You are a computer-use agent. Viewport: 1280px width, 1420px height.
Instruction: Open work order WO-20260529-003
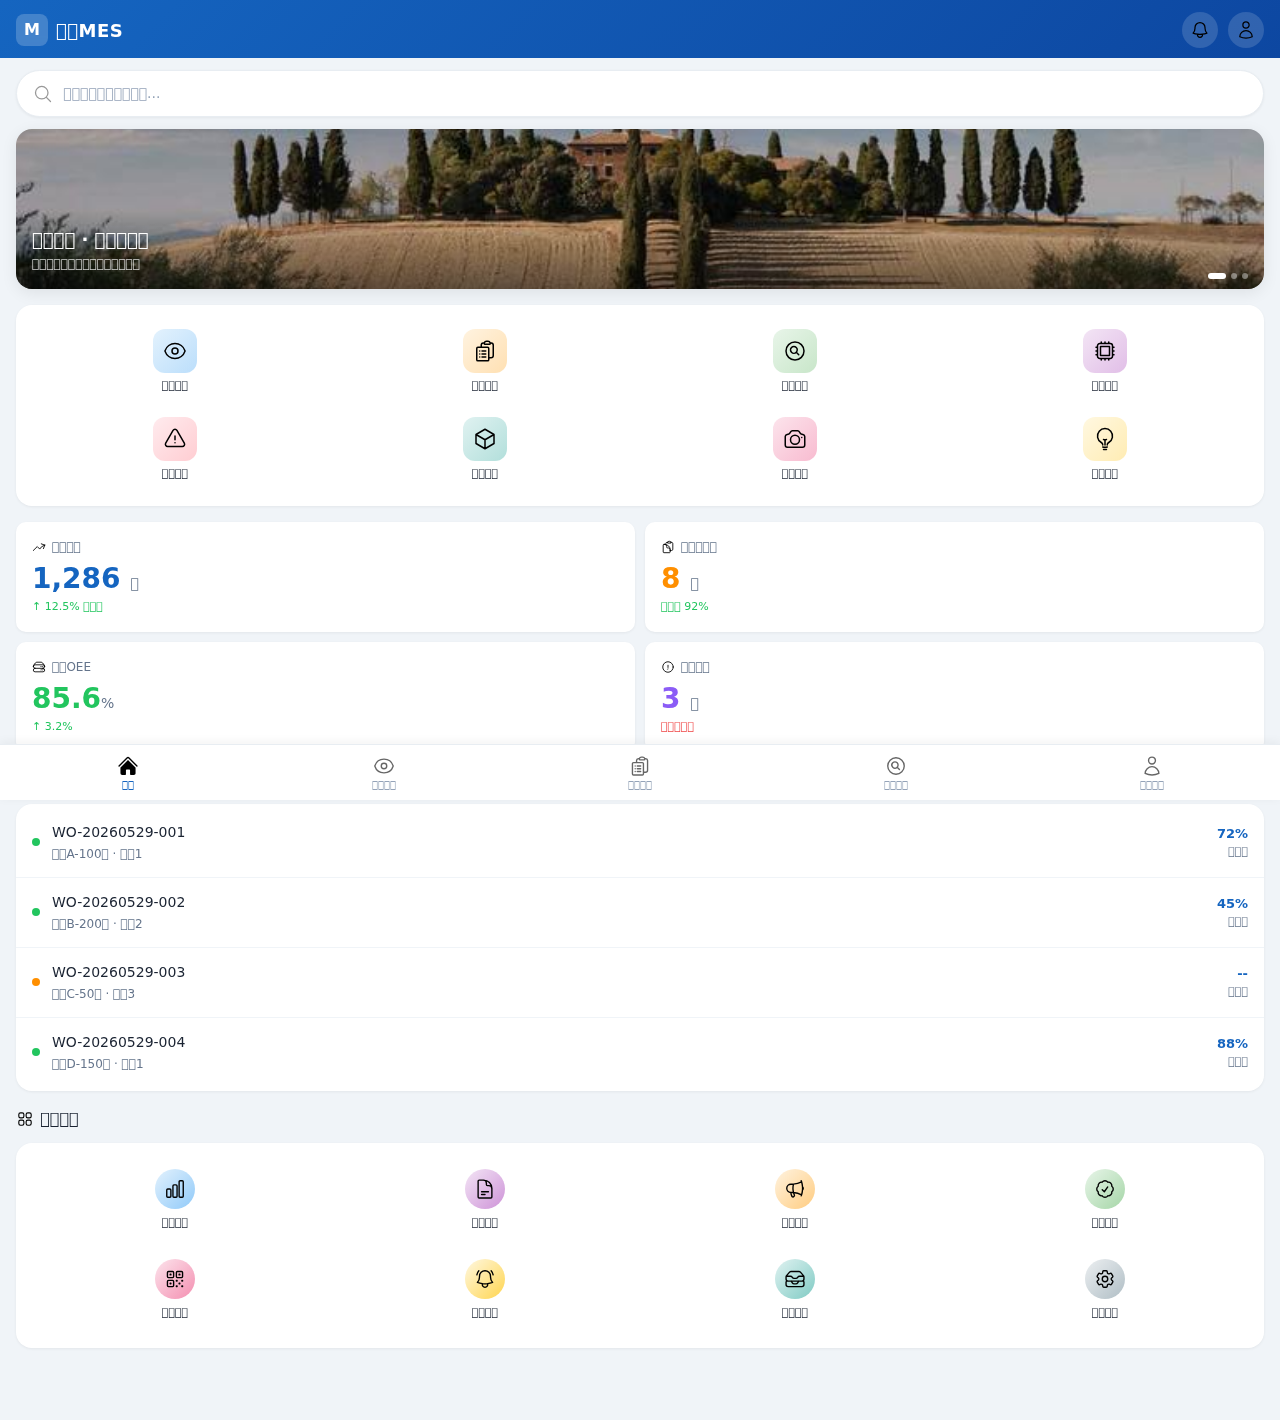coord(640,982)
